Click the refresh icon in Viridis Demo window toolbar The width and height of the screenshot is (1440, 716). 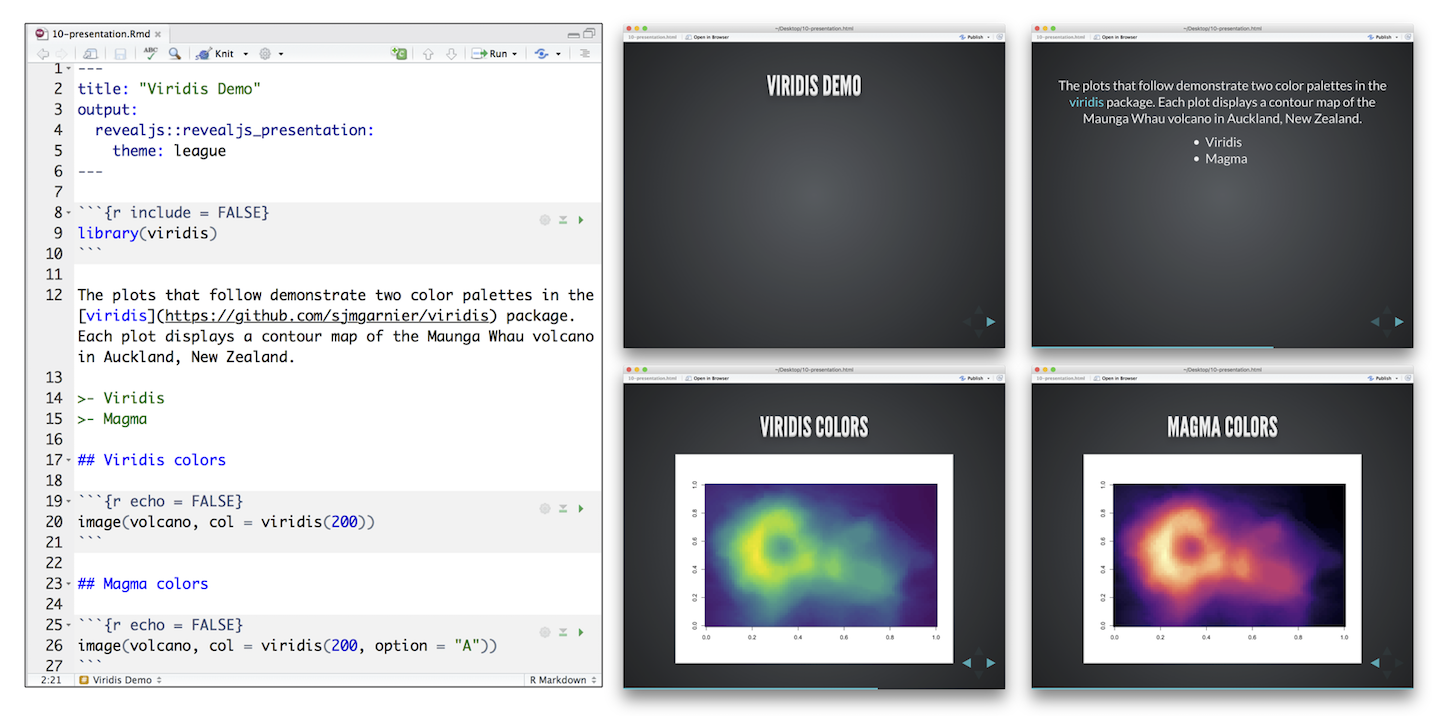pyautogui.click(x=999, y=37)
